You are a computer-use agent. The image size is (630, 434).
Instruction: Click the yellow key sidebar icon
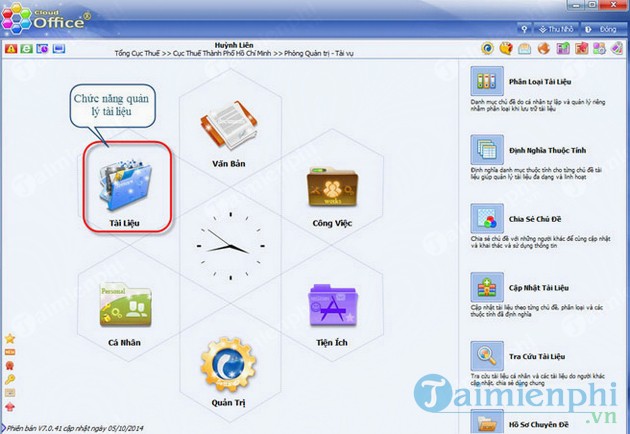click(10, 379)
